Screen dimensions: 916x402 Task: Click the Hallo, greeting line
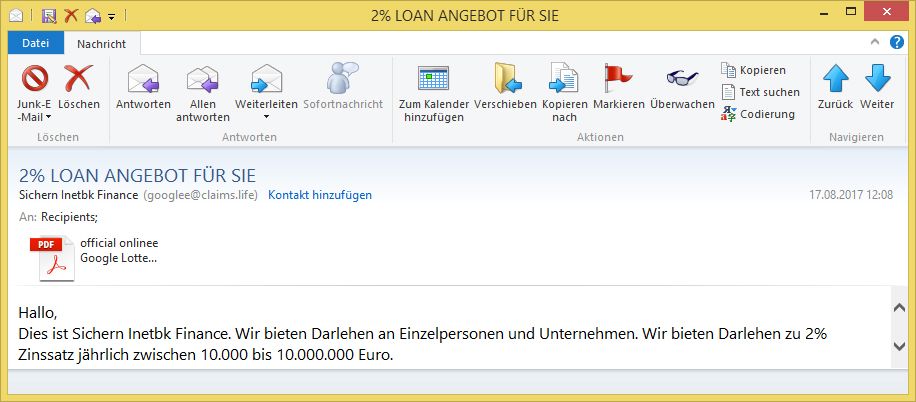tap(38, 313)
